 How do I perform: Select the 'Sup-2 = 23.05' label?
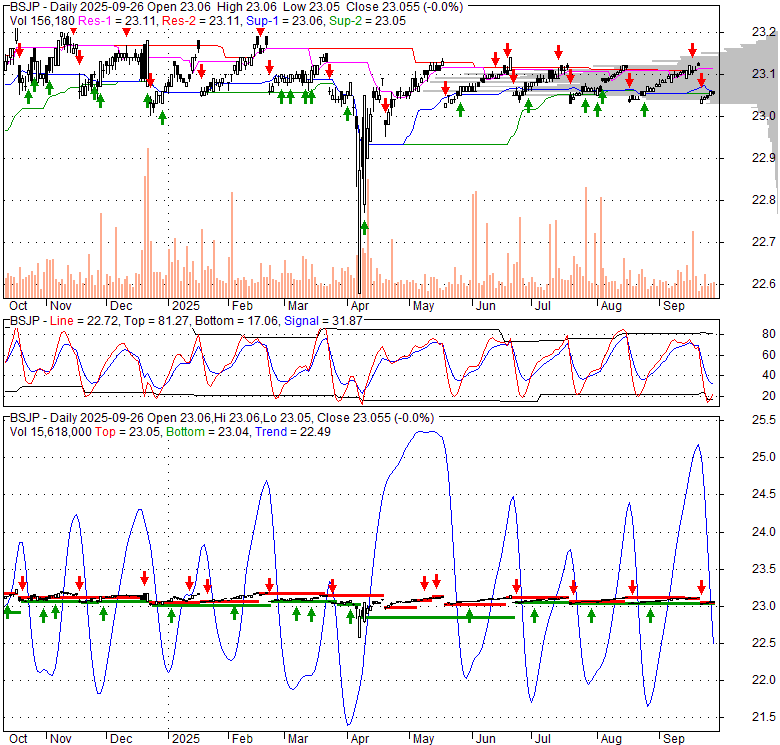367,21
